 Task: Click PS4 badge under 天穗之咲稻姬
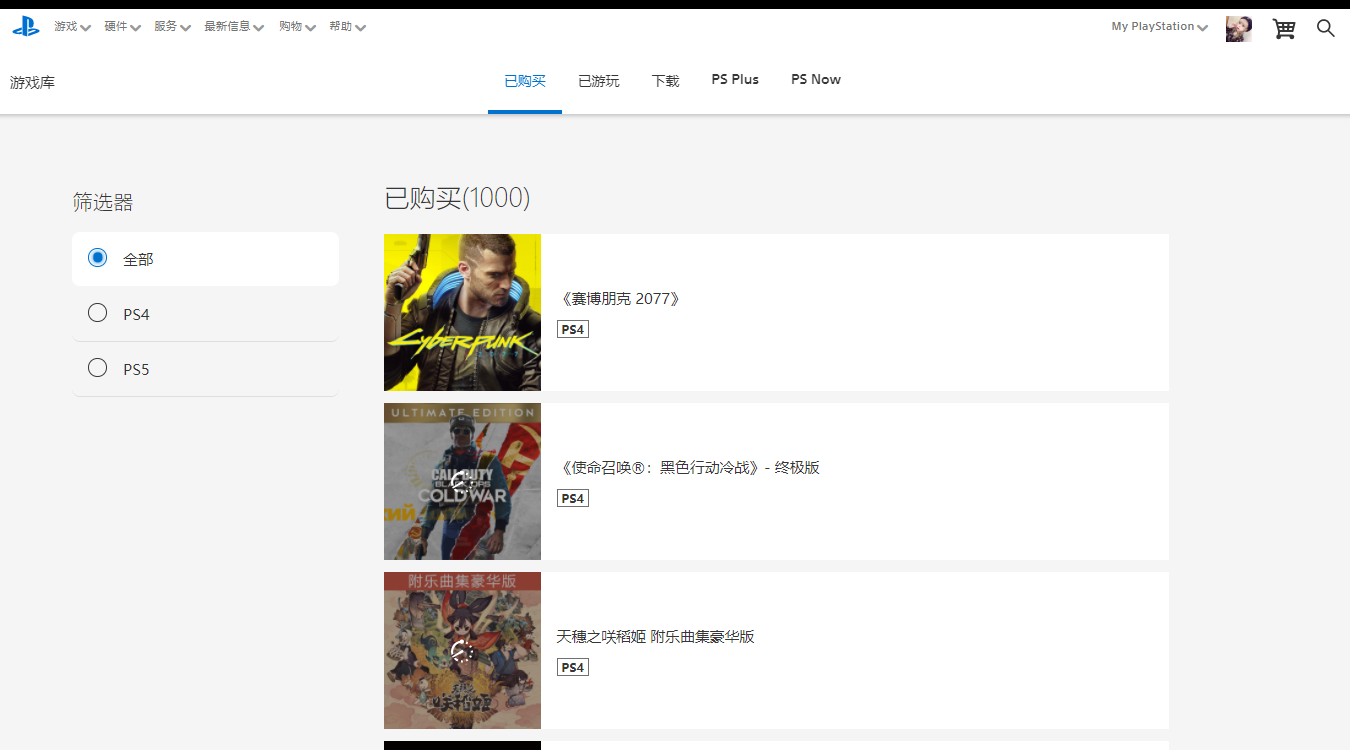573,667
